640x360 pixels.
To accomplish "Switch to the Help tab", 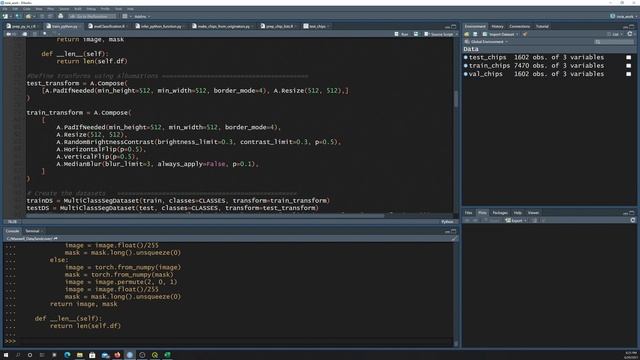I will 518,213.
